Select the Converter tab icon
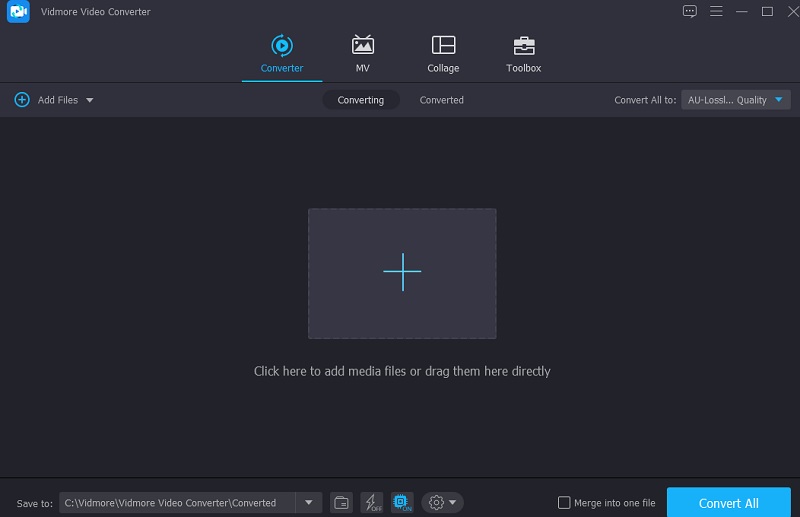This screenshot has width=800, height=517. [x=281, y=45]
